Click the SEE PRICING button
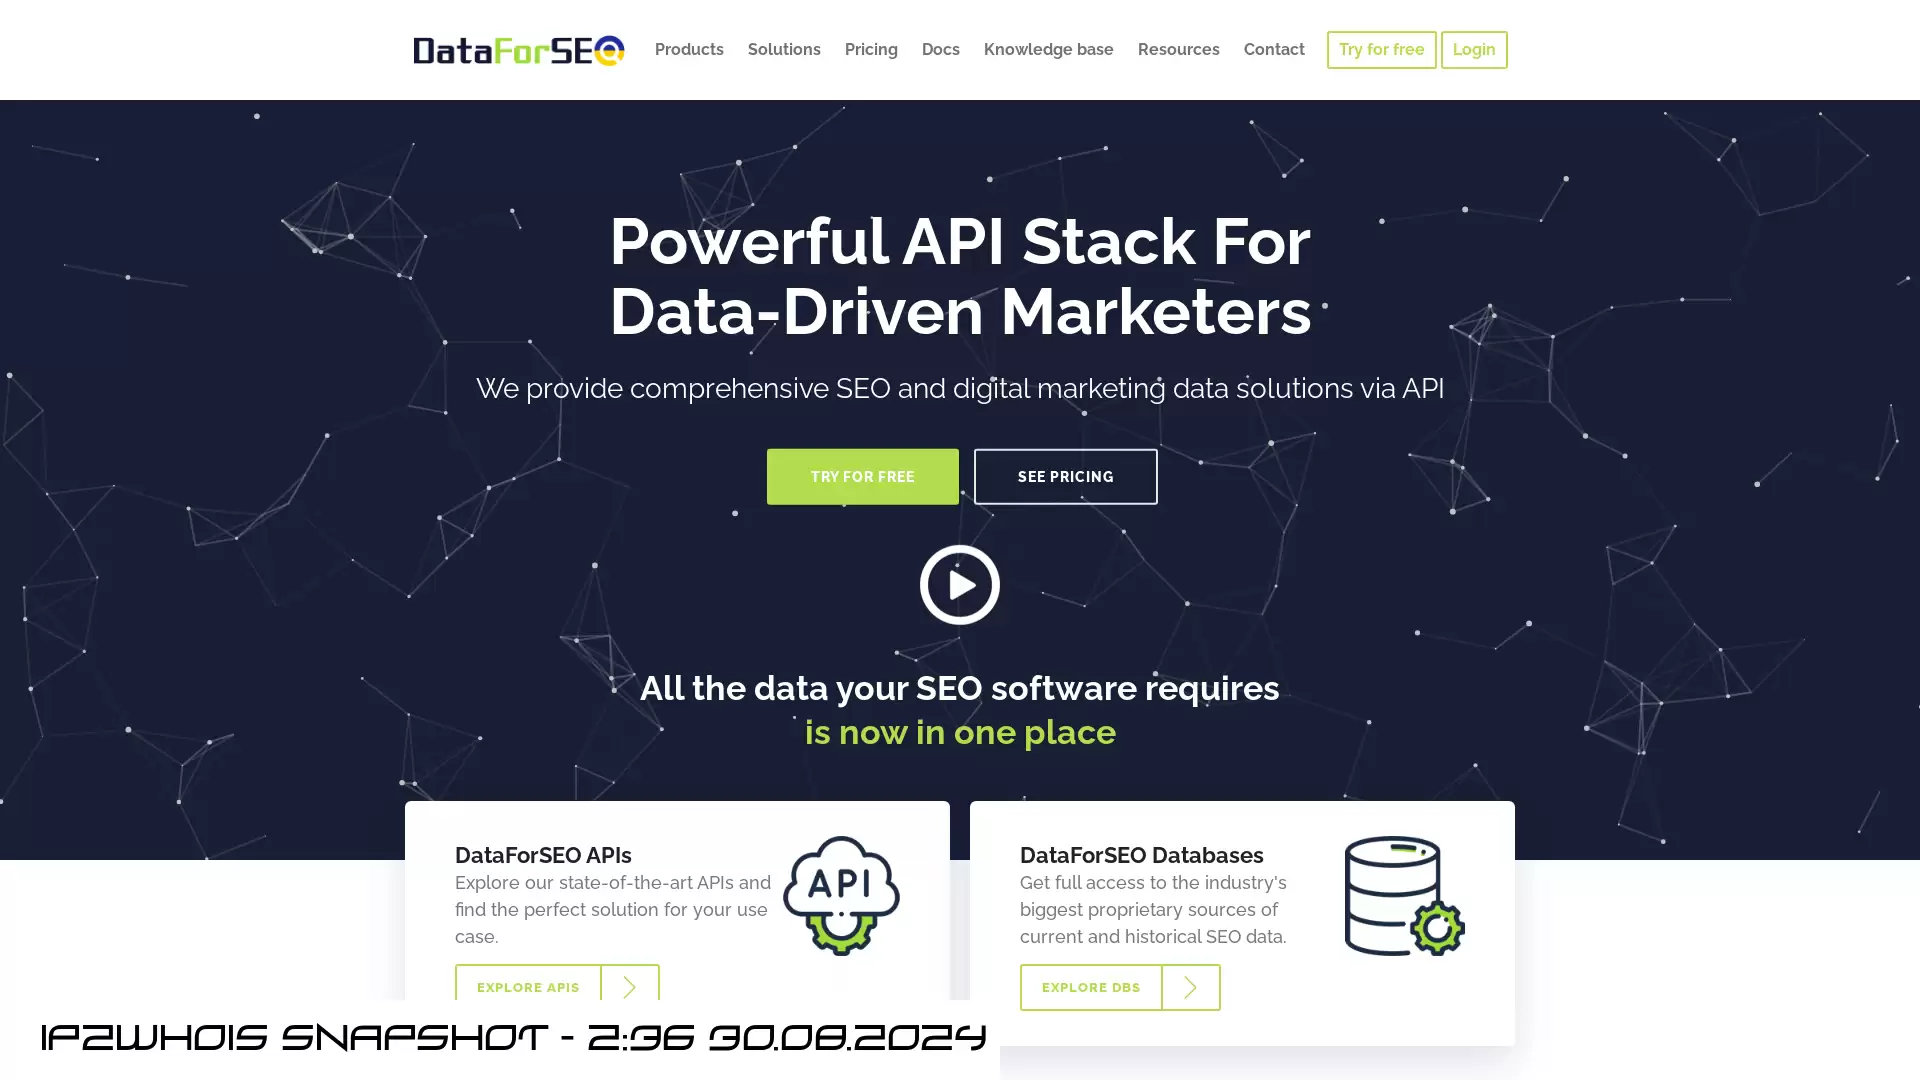Image resolution: width=1920 pixels, height=1080 pixels. pyautogui.click(x=1065, y=476)
